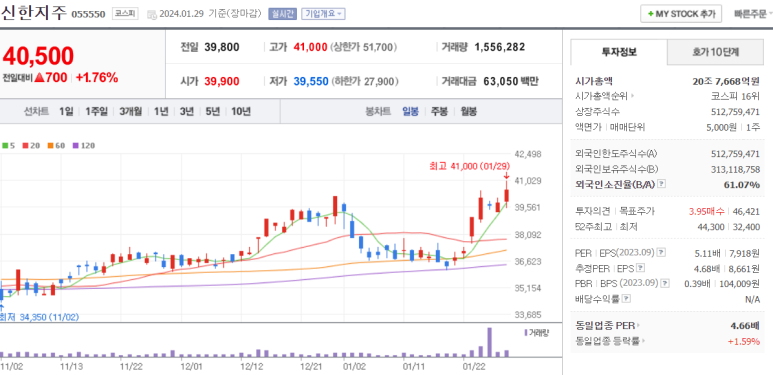This screenshot has height=375, width=773.
Task: Select the 1주일 line chart period
Action: tap(96, 111)
